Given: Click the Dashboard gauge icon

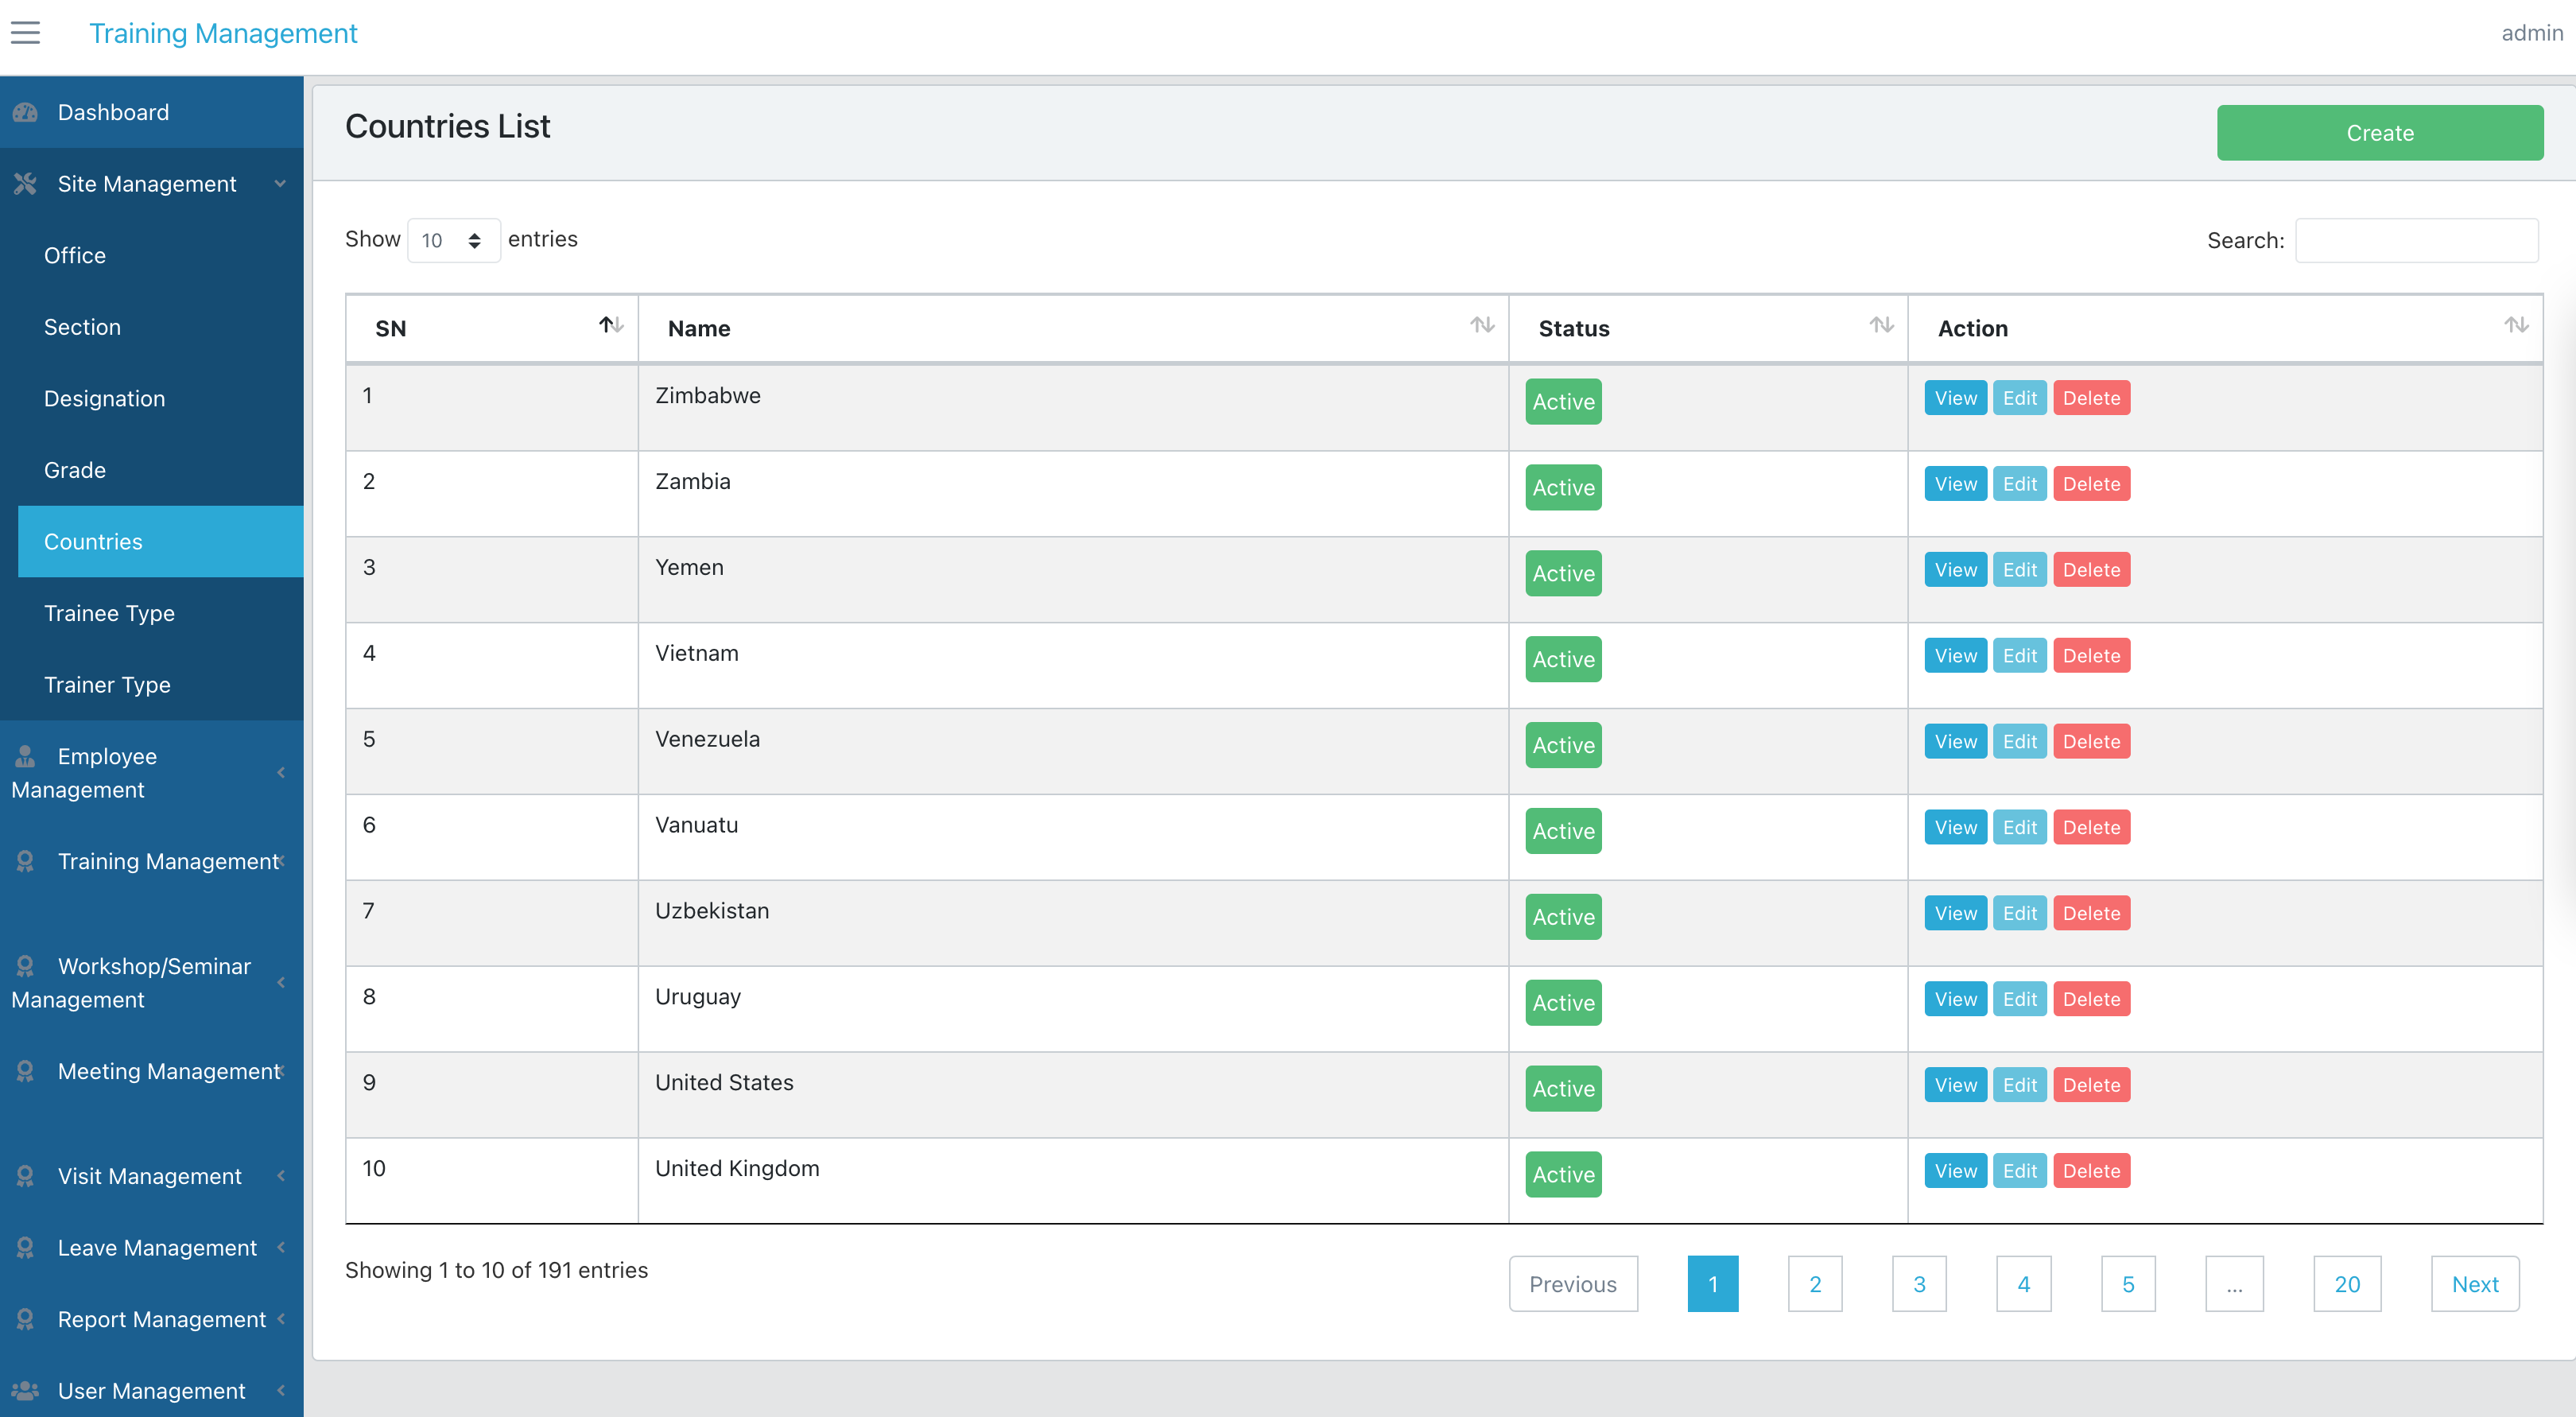Looking at the screenshot, I should [x=25, y=112].
